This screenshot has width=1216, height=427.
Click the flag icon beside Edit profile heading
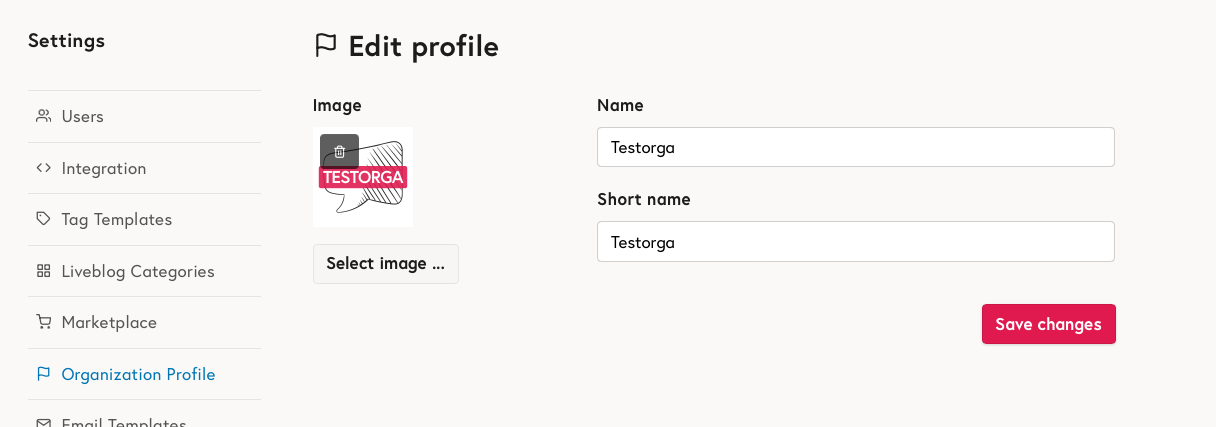tap(325, 46)
